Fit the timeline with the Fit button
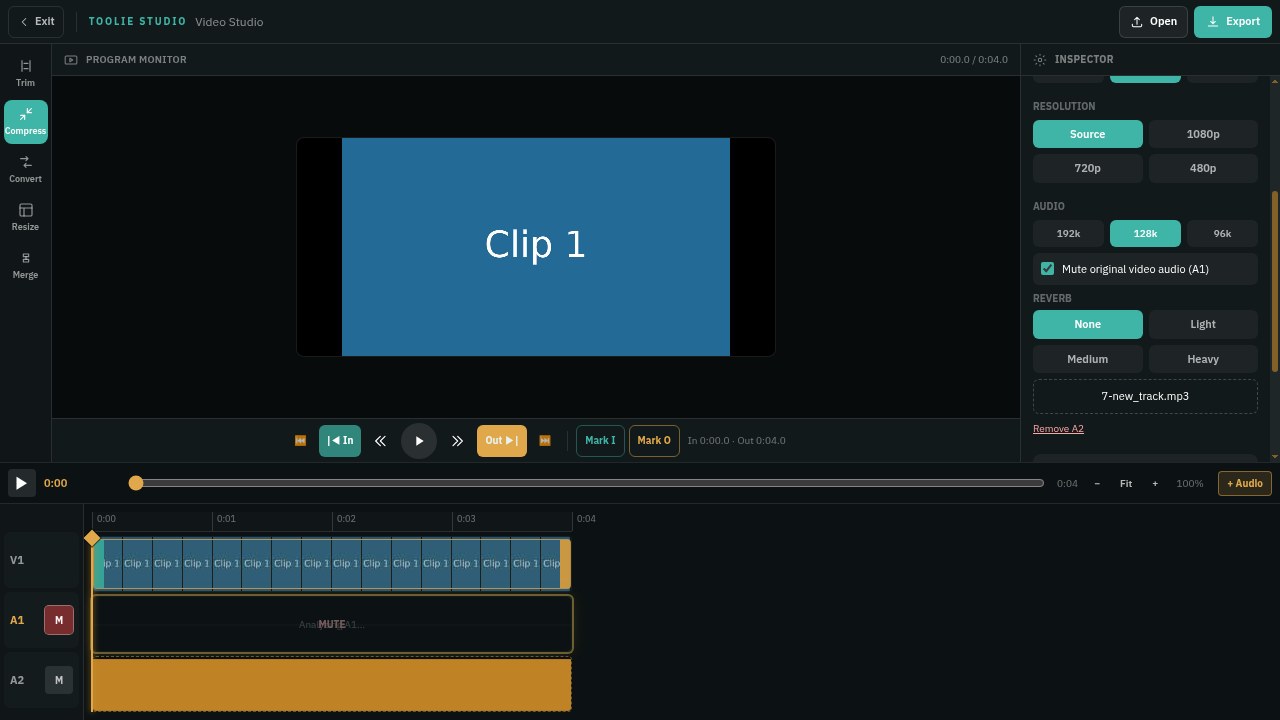Screen dimensions: 1280x720 (1126, 483)
